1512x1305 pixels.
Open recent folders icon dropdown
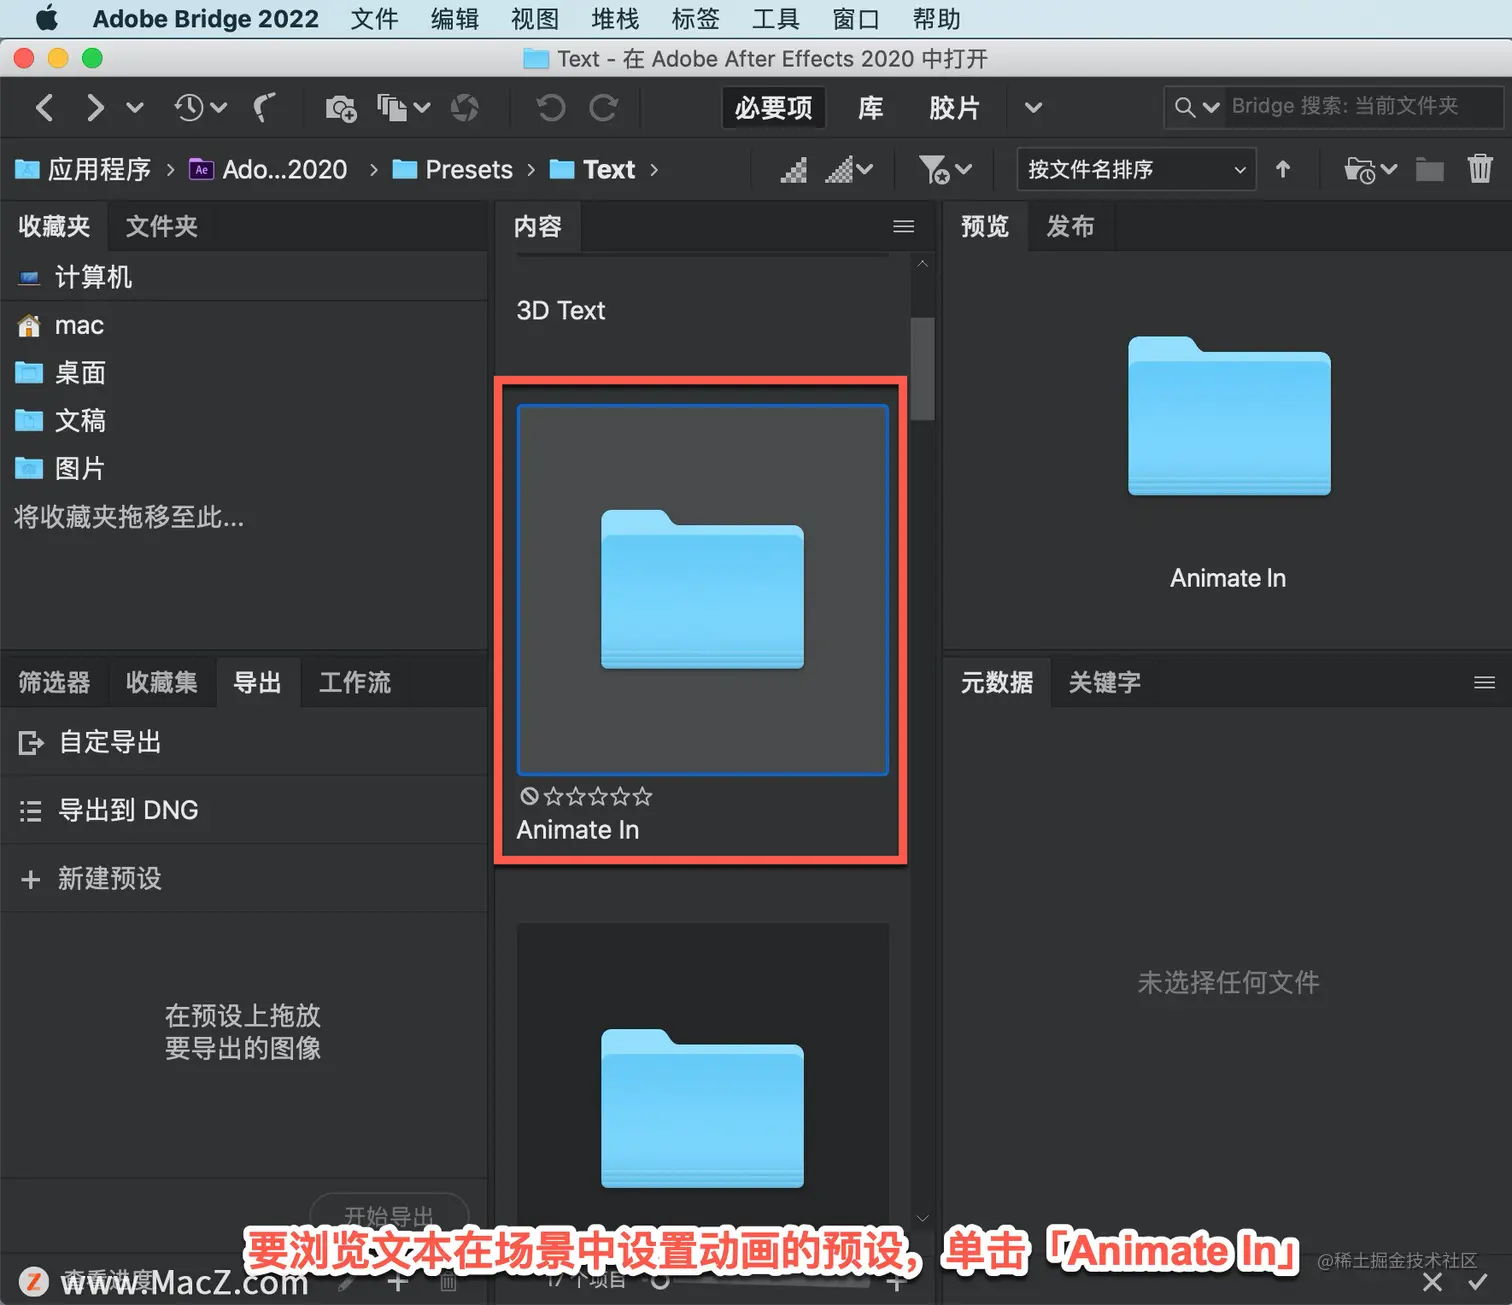1370,170
